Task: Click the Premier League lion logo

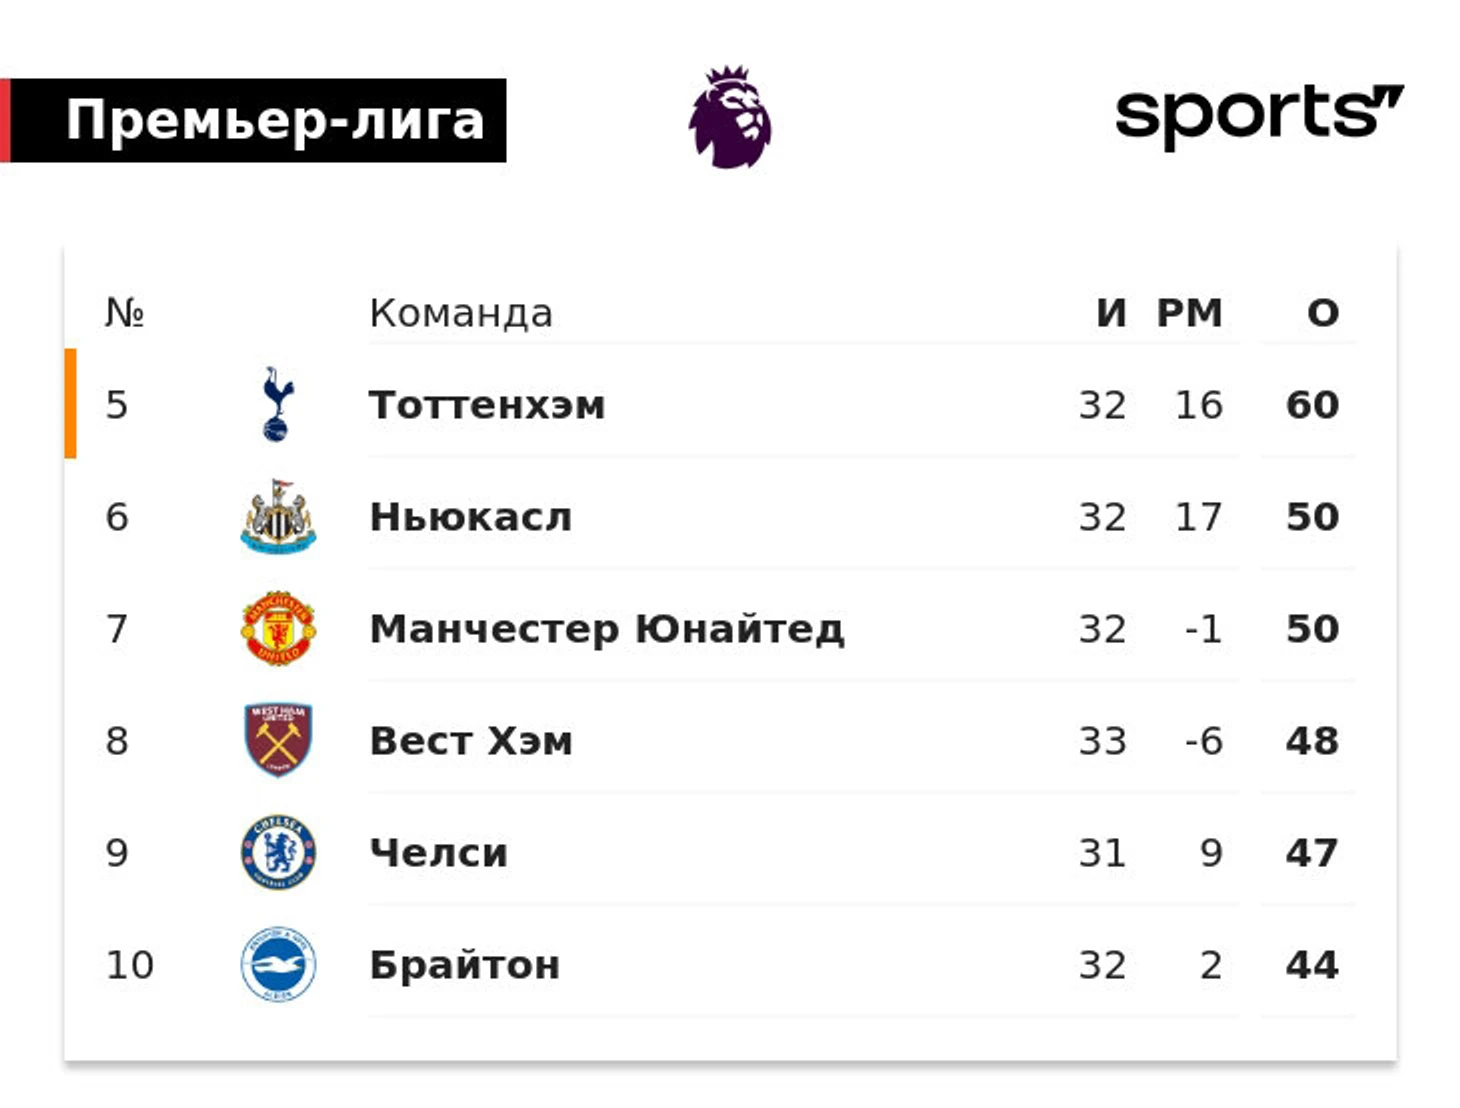Action: click(730, 117)
